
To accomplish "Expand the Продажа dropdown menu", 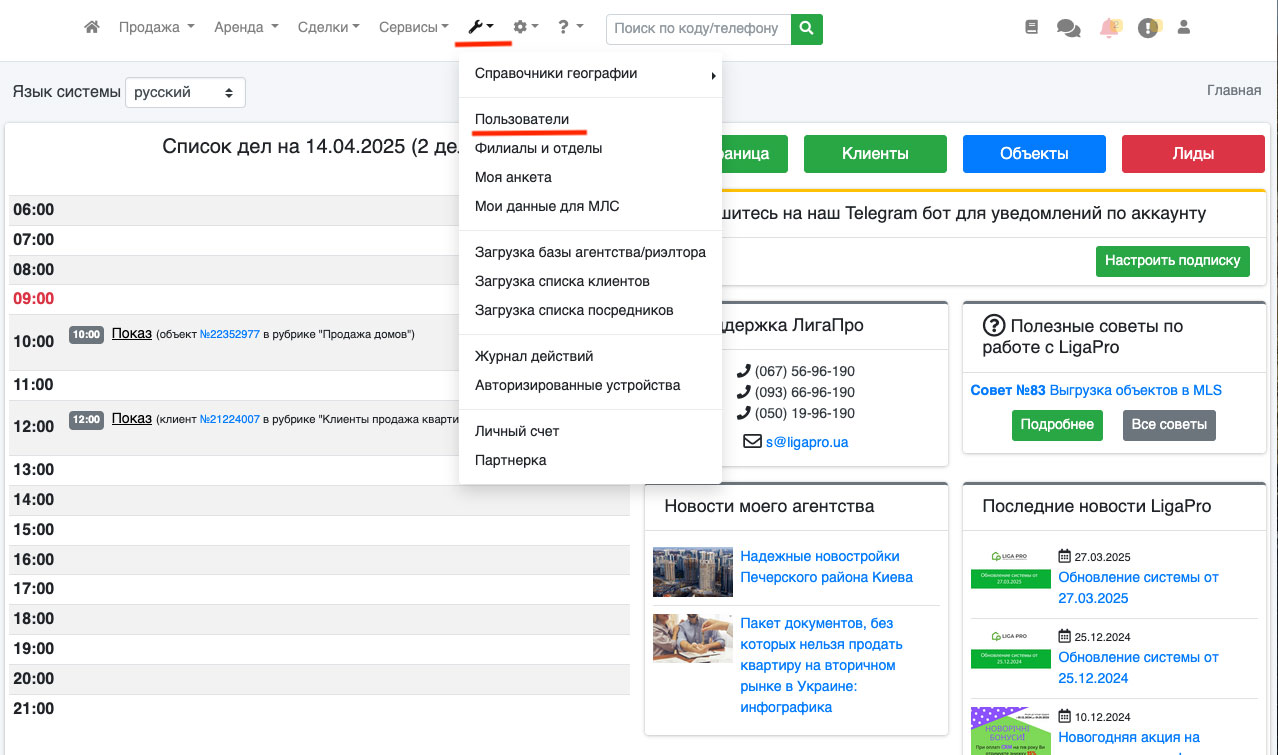I will pos(156,28).
